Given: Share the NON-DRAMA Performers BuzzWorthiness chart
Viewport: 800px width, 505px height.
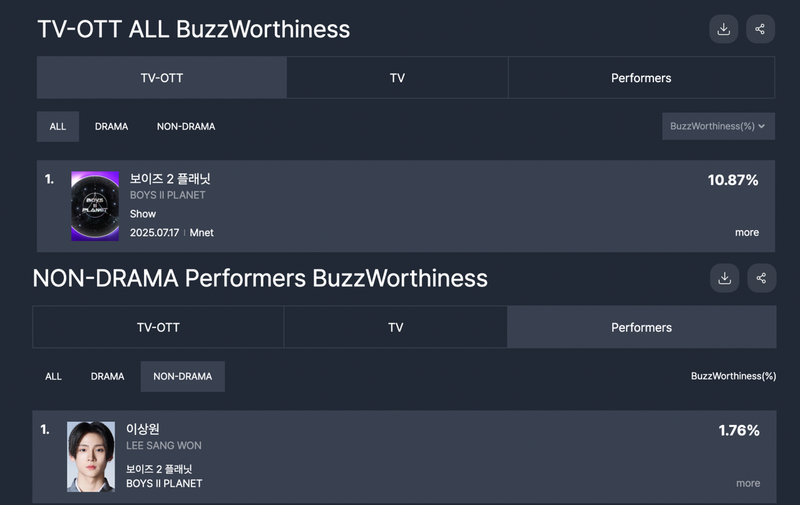Looking at the screenshot, I should (762, 278).
